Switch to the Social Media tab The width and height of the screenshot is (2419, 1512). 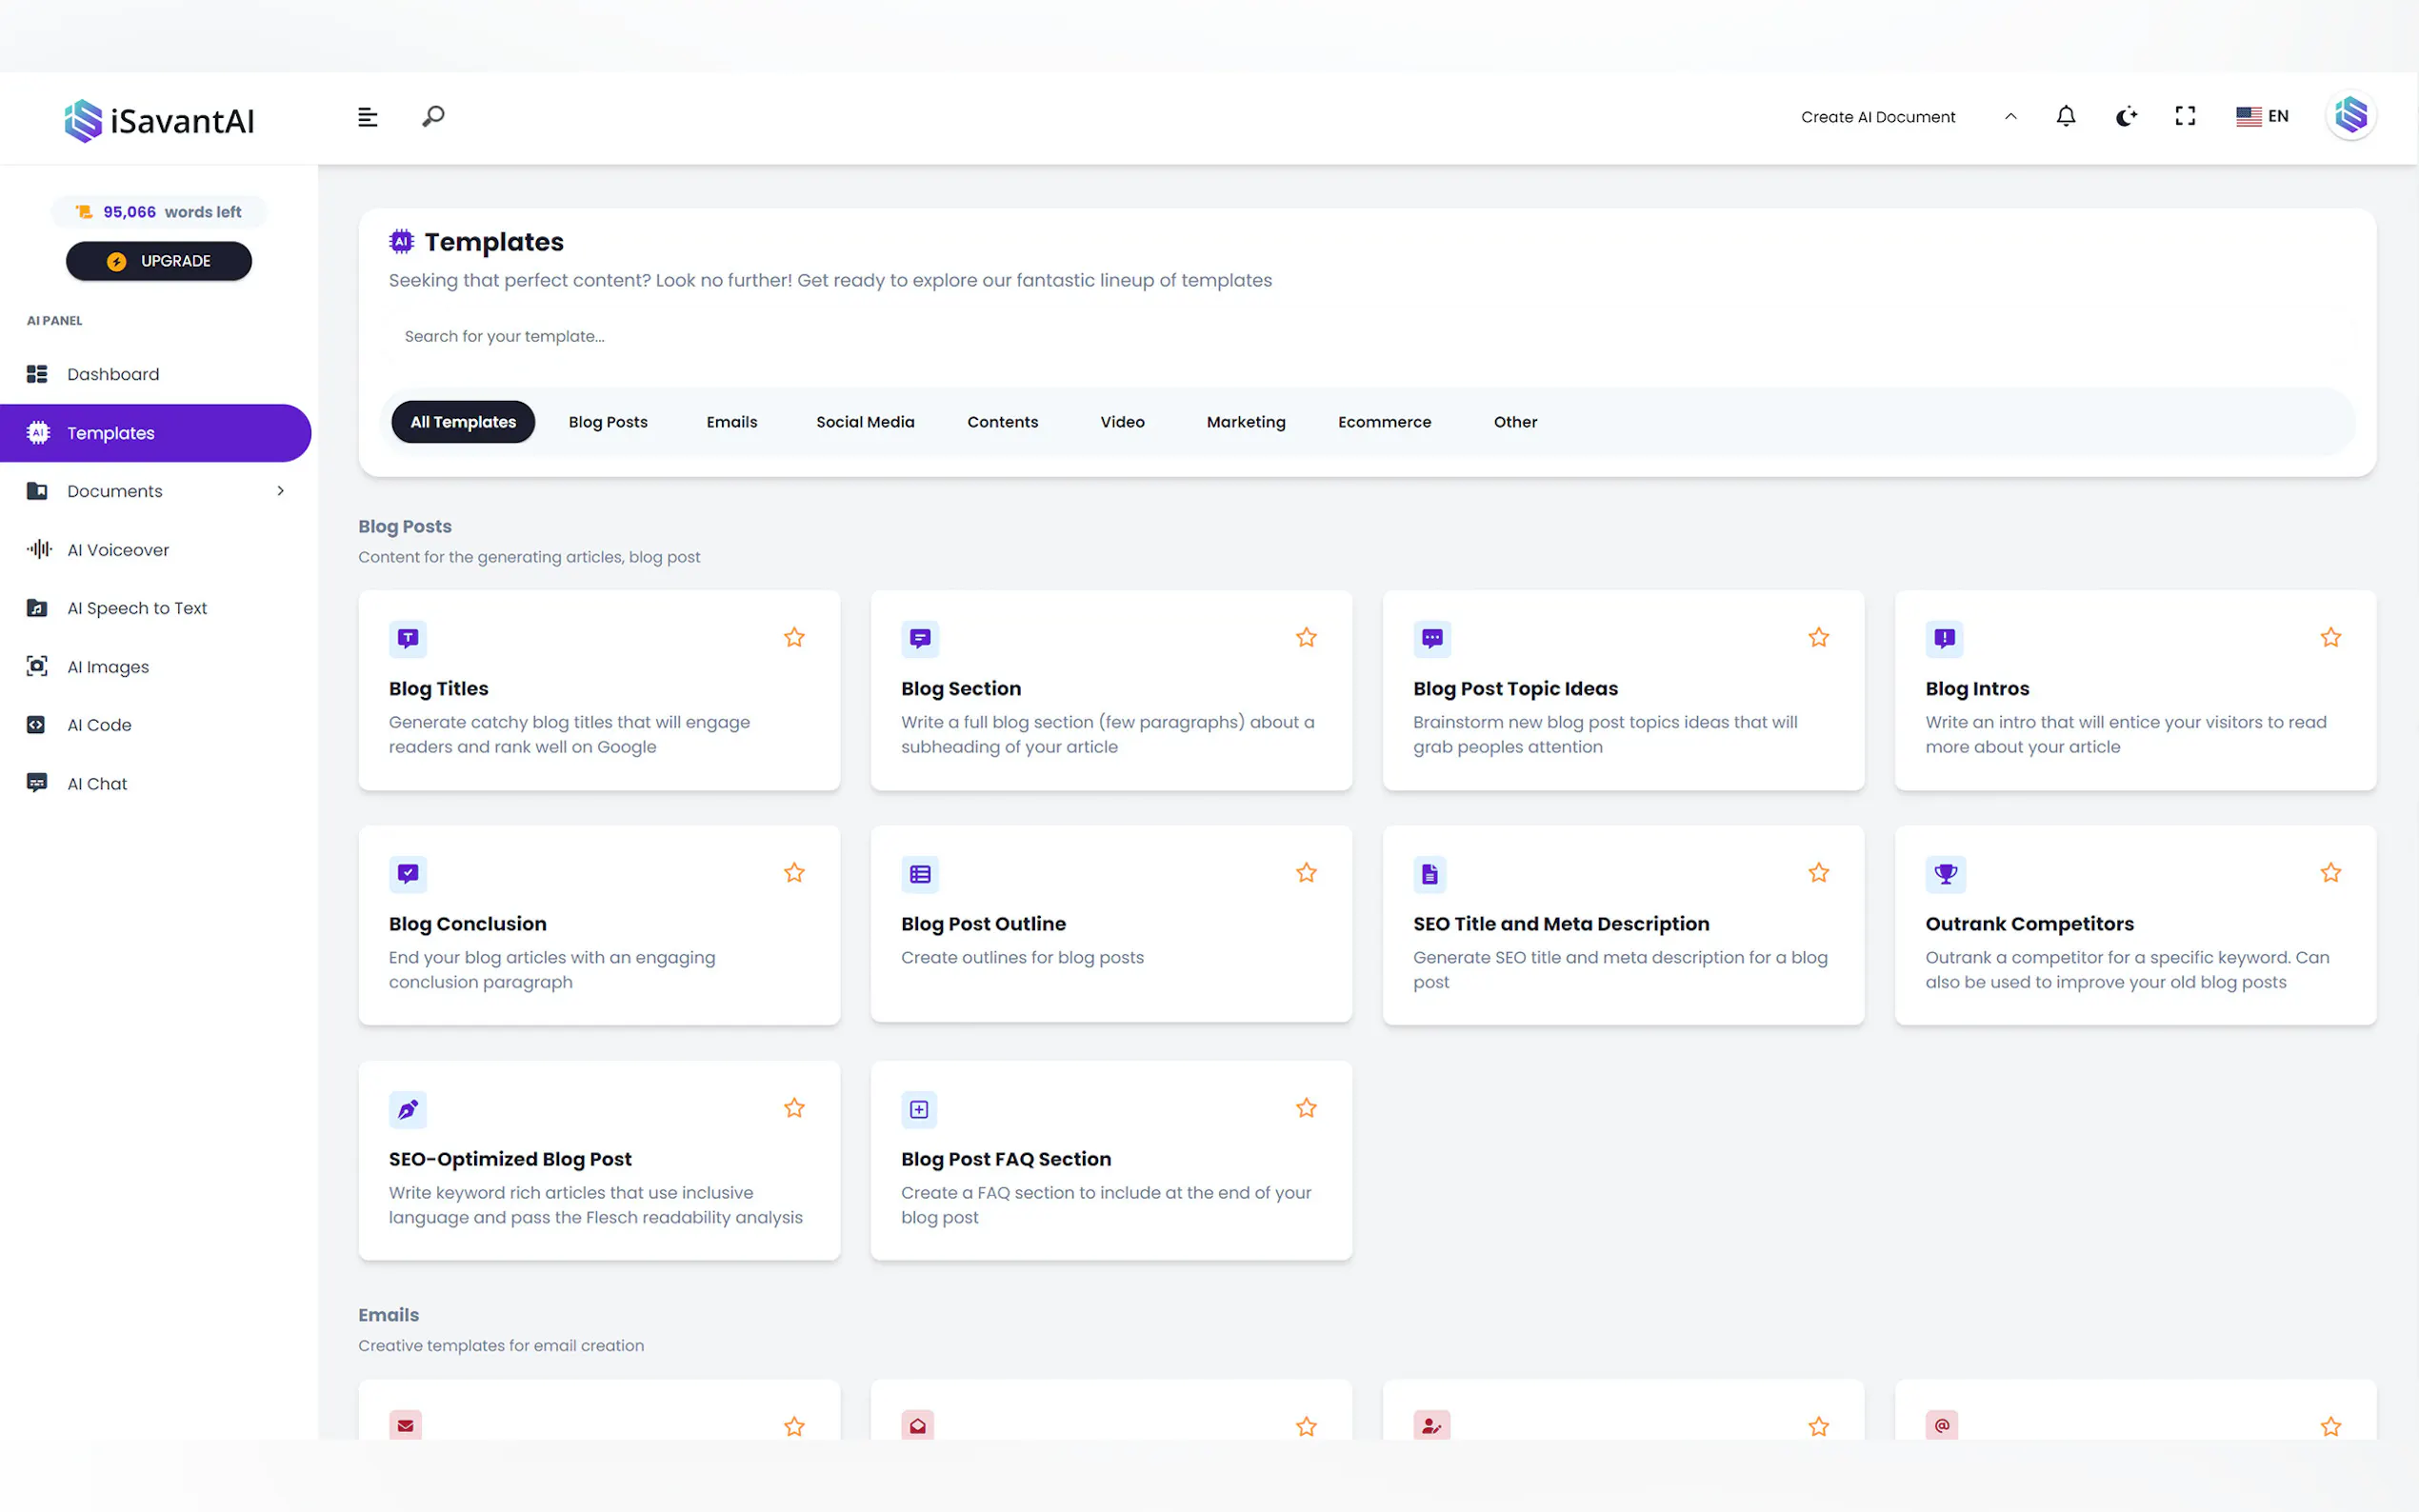pyautogui.click(x=865, y=422)
